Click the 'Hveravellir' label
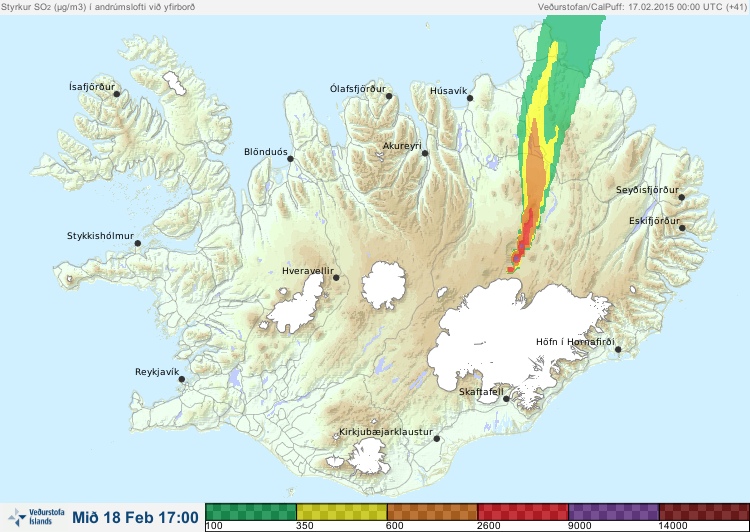The image size is (750, 532). click(308, 271)
